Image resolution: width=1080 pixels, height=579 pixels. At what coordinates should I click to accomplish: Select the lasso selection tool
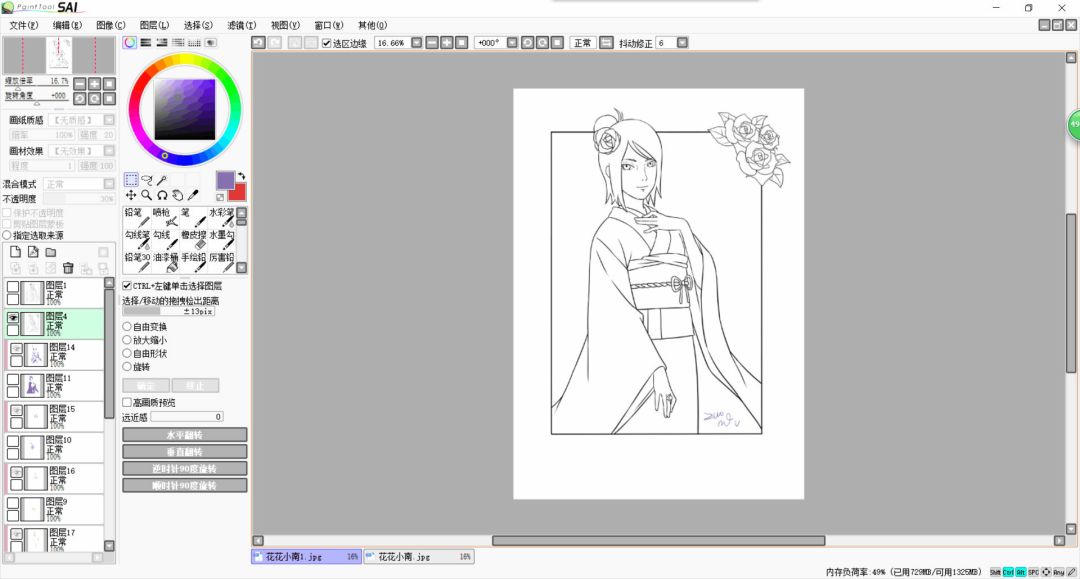coord(146,180)
